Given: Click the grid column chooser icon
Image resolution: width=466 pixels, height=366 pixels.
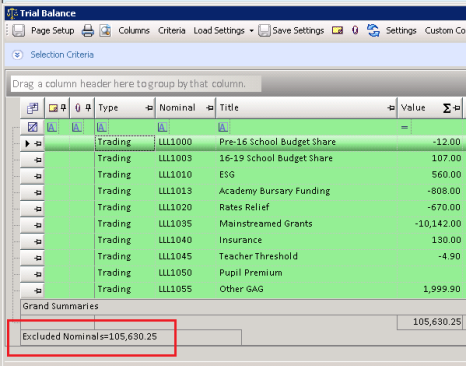Looking at the screenshot, I should 32,108.
